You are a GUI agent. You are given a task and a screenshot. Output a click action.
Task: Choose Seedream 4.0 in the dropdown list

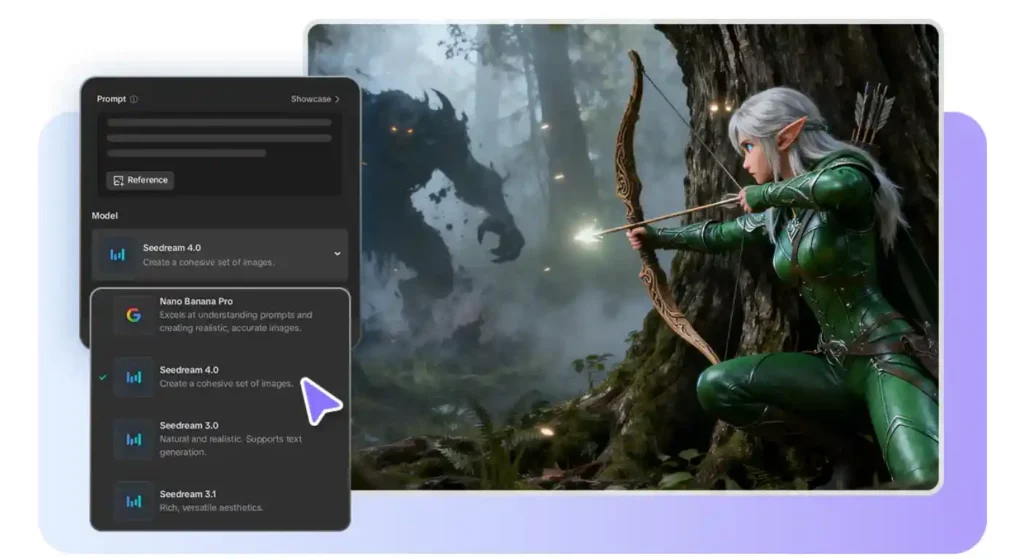(226, 376)
